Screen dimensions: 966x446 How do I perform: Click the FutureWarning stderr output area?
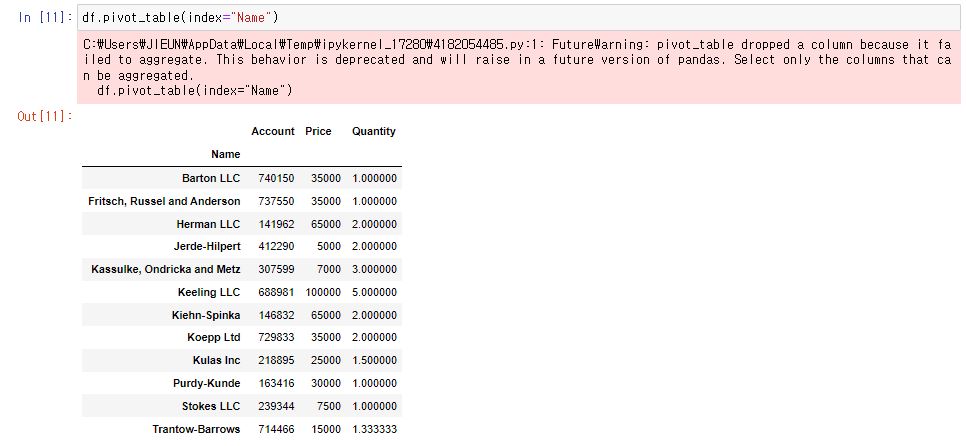519,67
